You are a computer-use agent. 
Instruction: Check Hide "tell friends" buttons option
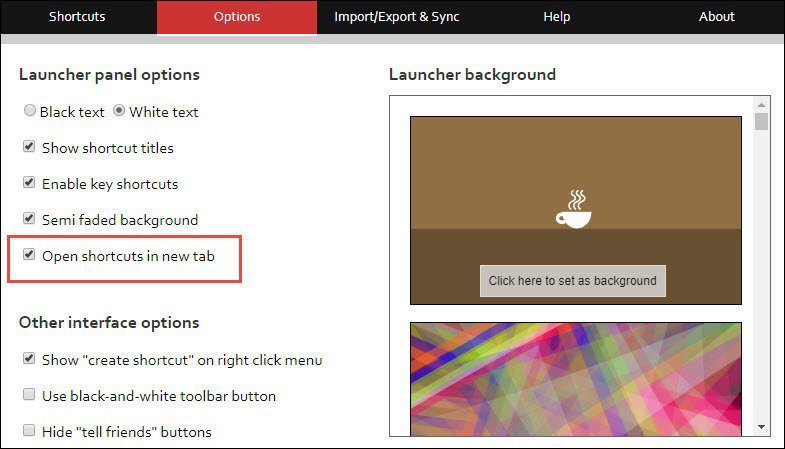click(29, 430)
